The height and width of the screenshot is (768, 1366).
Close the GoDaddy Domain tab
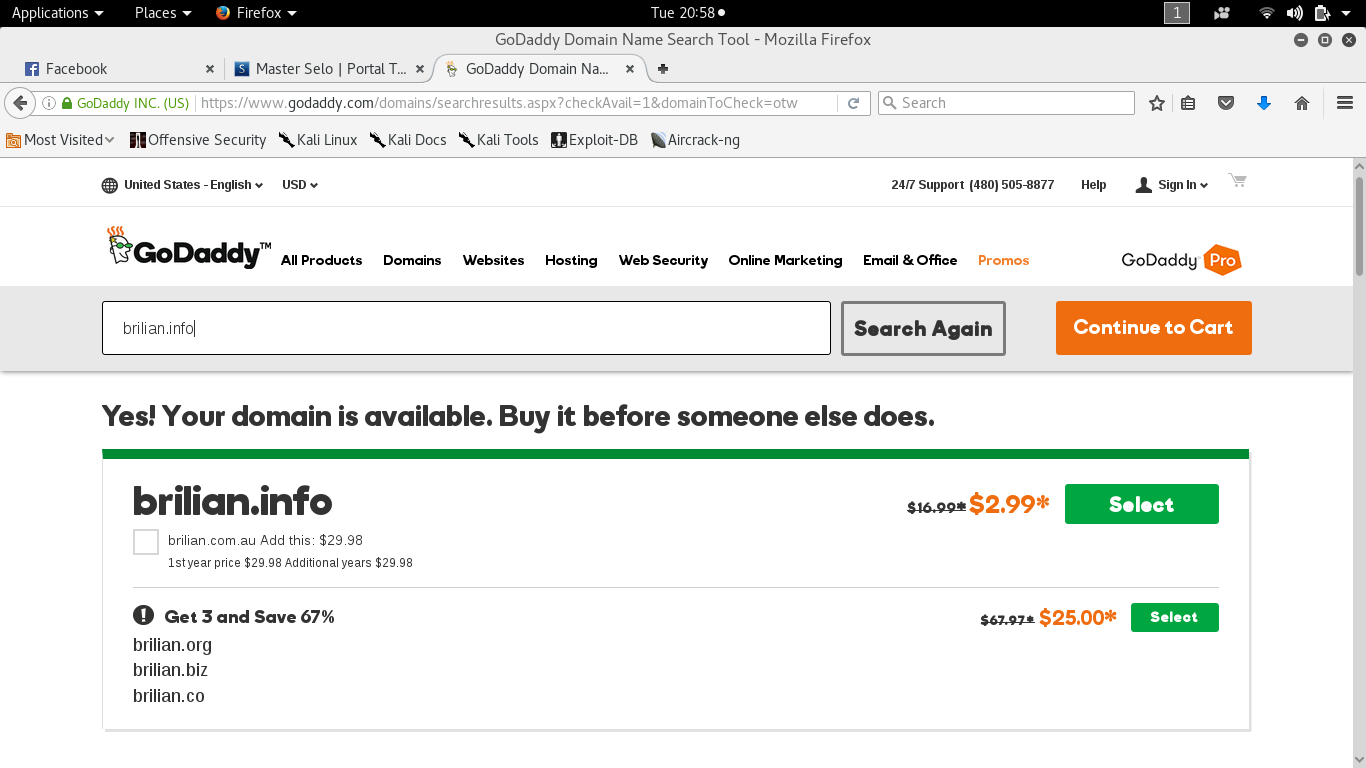click(630, 69)
